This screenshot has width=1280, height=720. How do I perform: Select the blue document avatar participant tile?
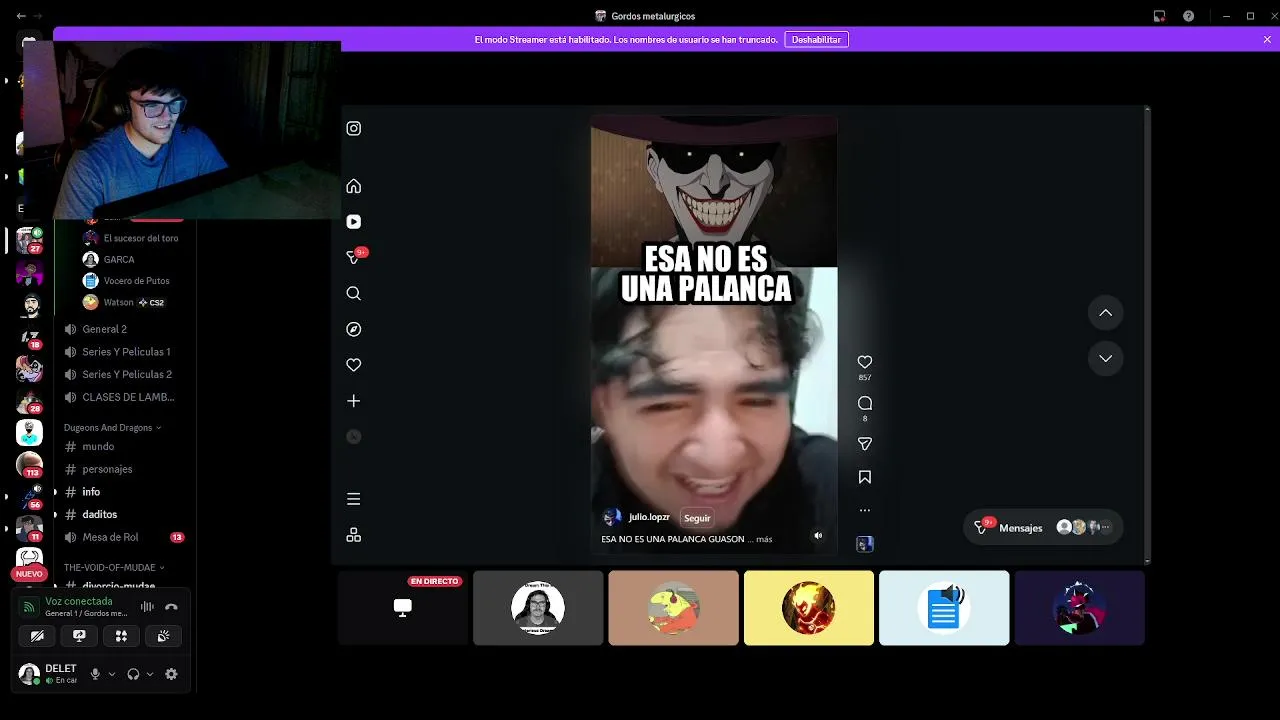pos(944,608)
